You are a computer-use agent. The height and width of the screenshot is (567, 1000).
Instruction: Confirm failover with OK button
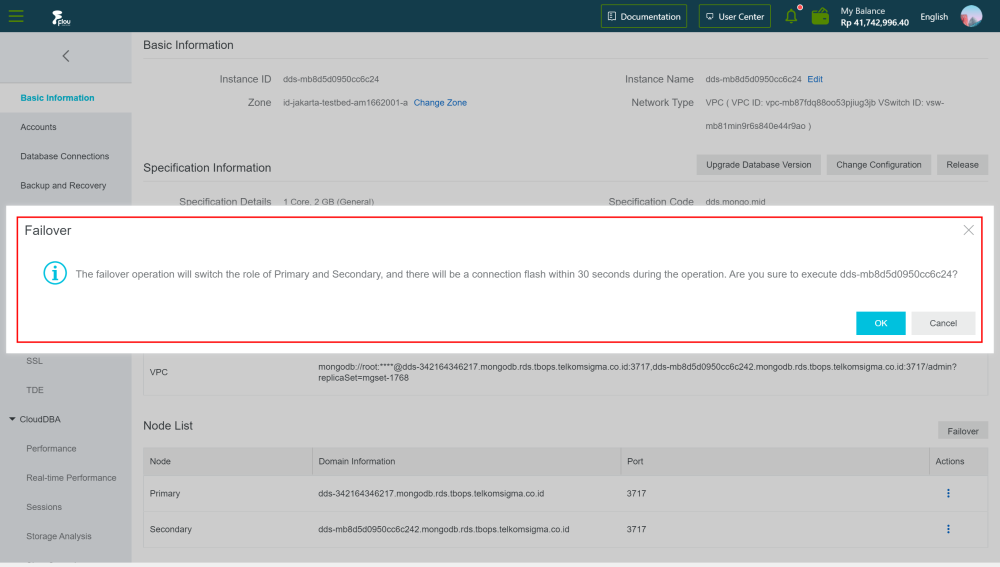[881, 323]
